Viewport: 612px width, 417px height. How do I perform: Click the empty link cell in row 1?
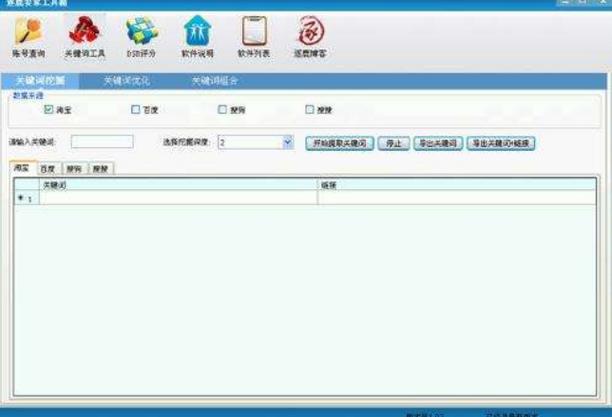click(457, 198)
